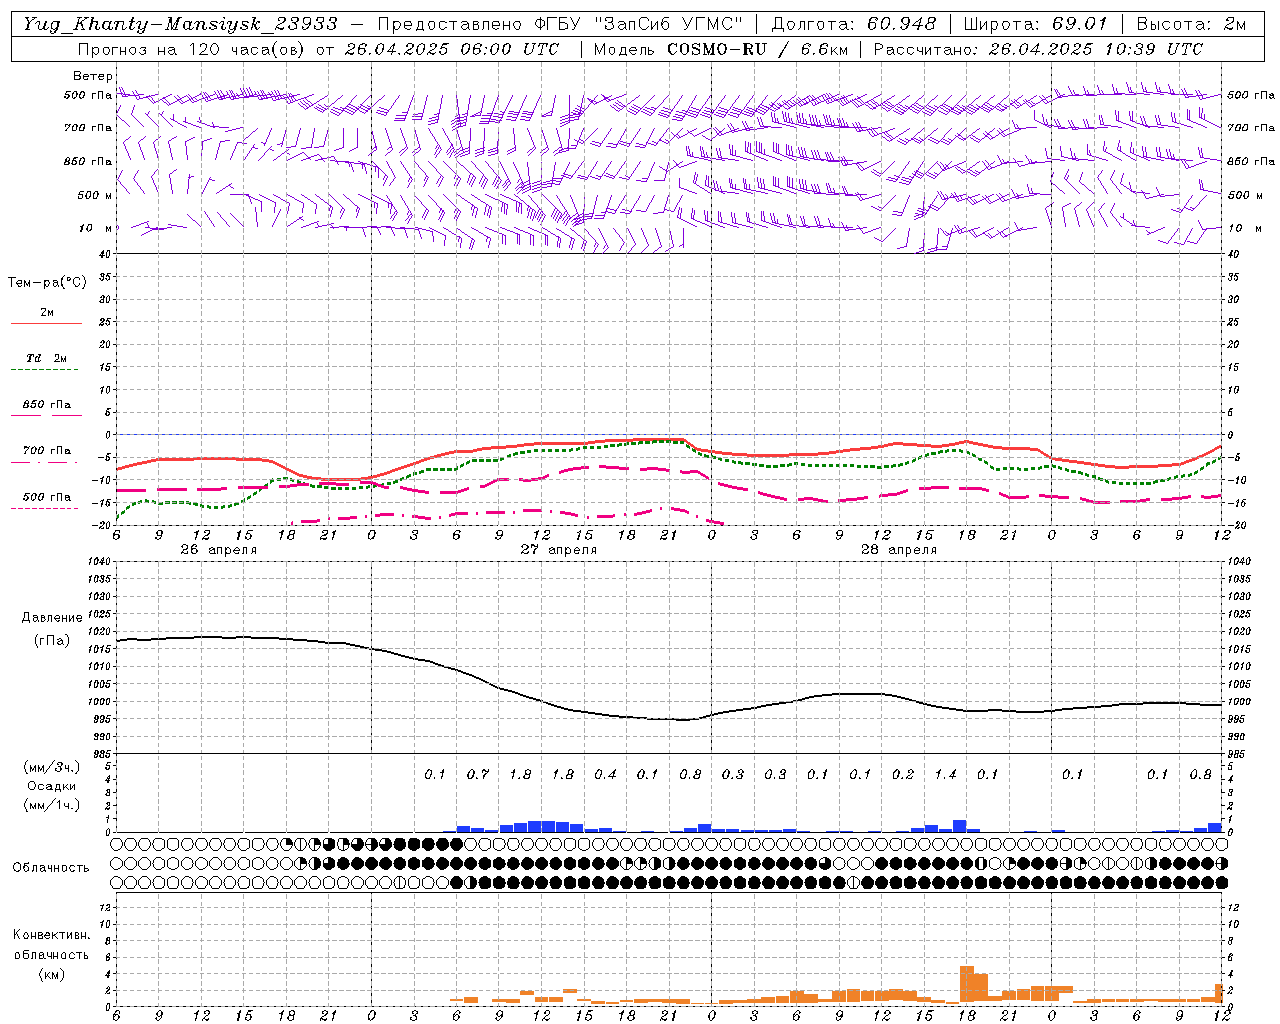Click the longitude value Долгота: 60.948

tap(854, 24)
